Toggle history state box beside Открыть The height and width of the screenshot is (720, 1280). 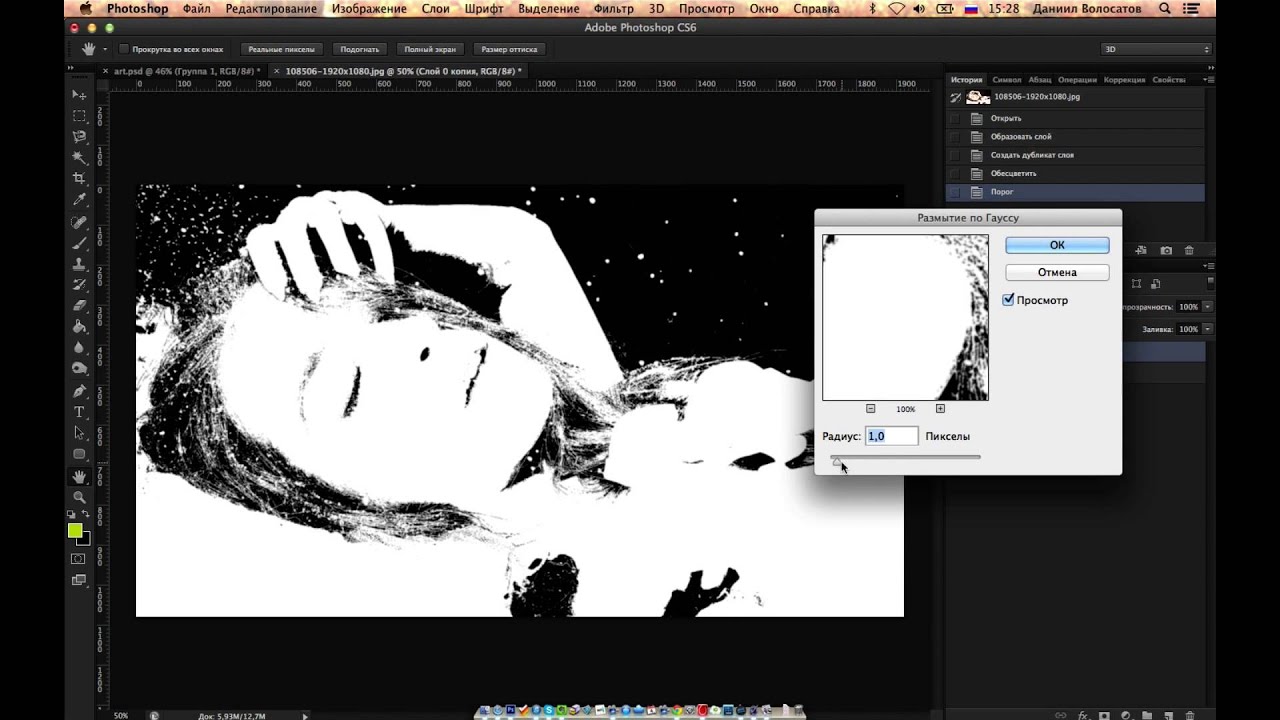[954, 118]
